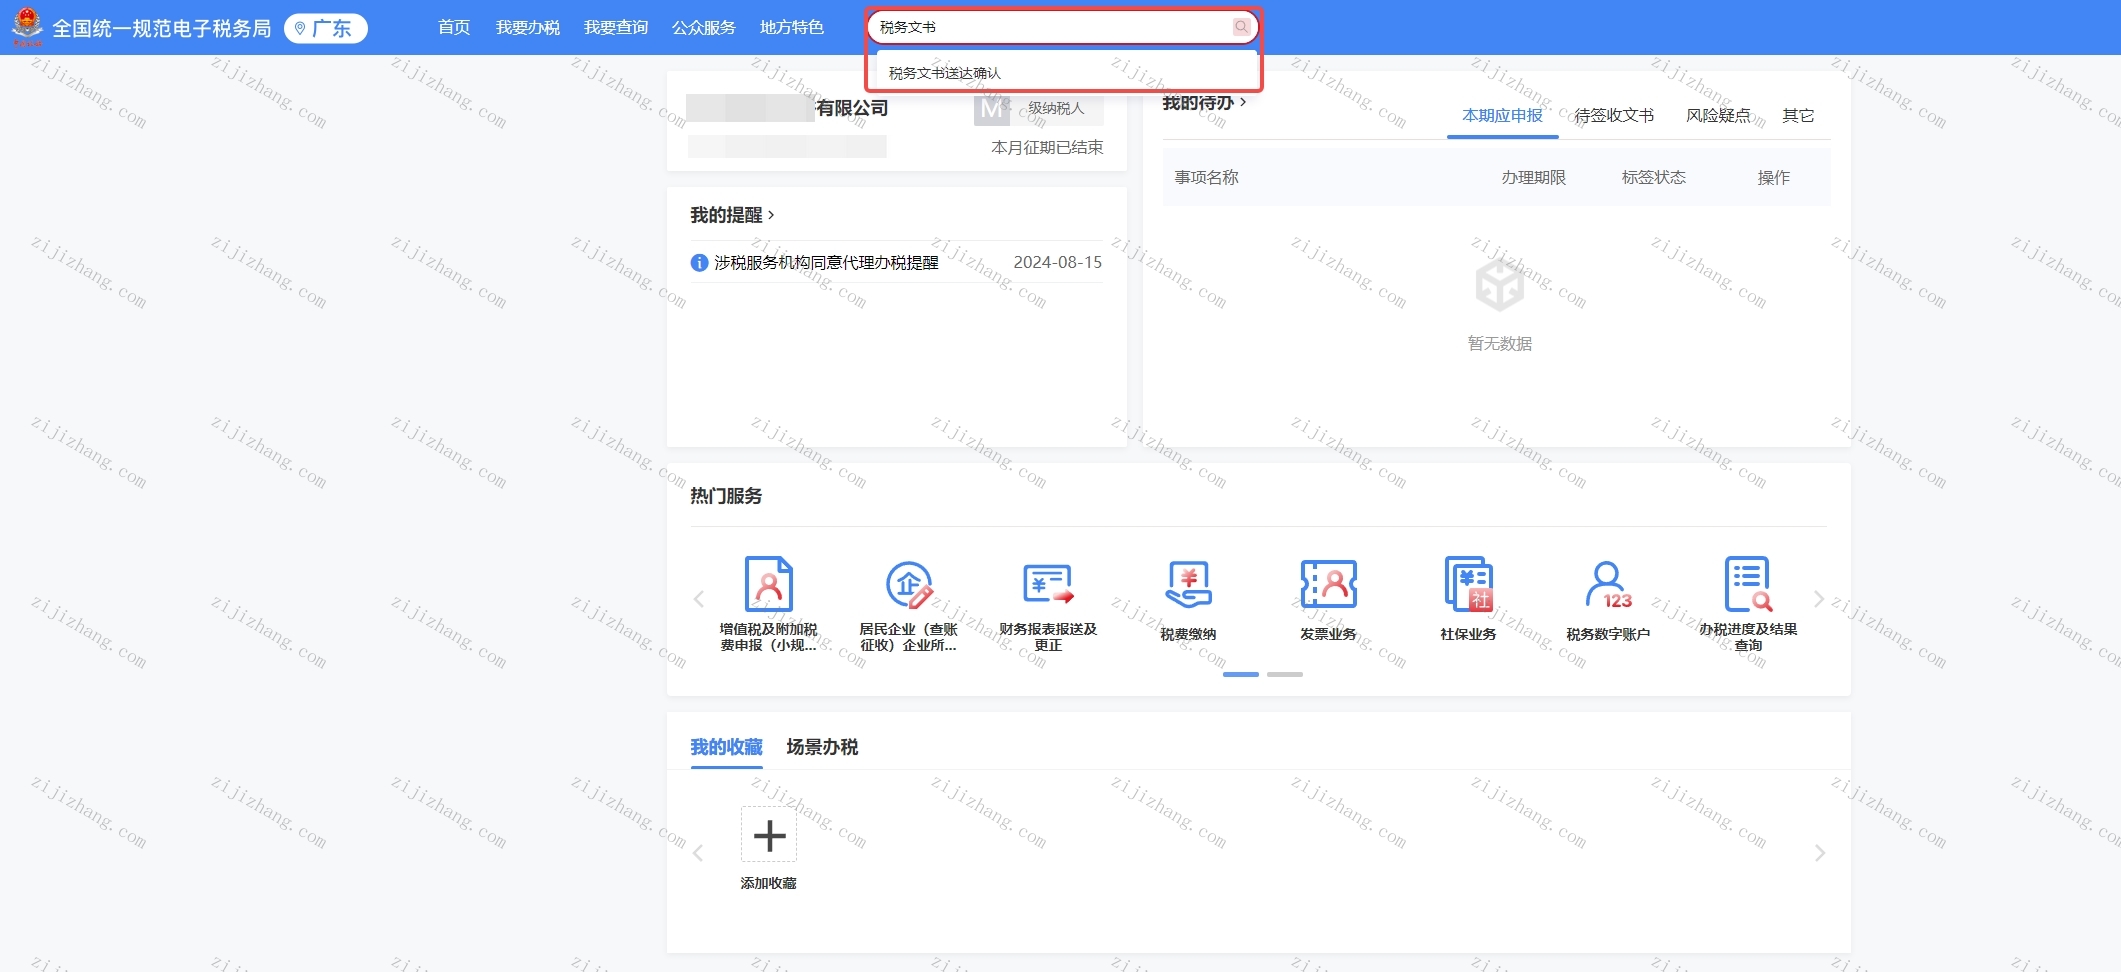Click second page indicator of 热门服务 carousel
The width and height of the screenshot is (2121, 972).
[x=1285, y=675]
